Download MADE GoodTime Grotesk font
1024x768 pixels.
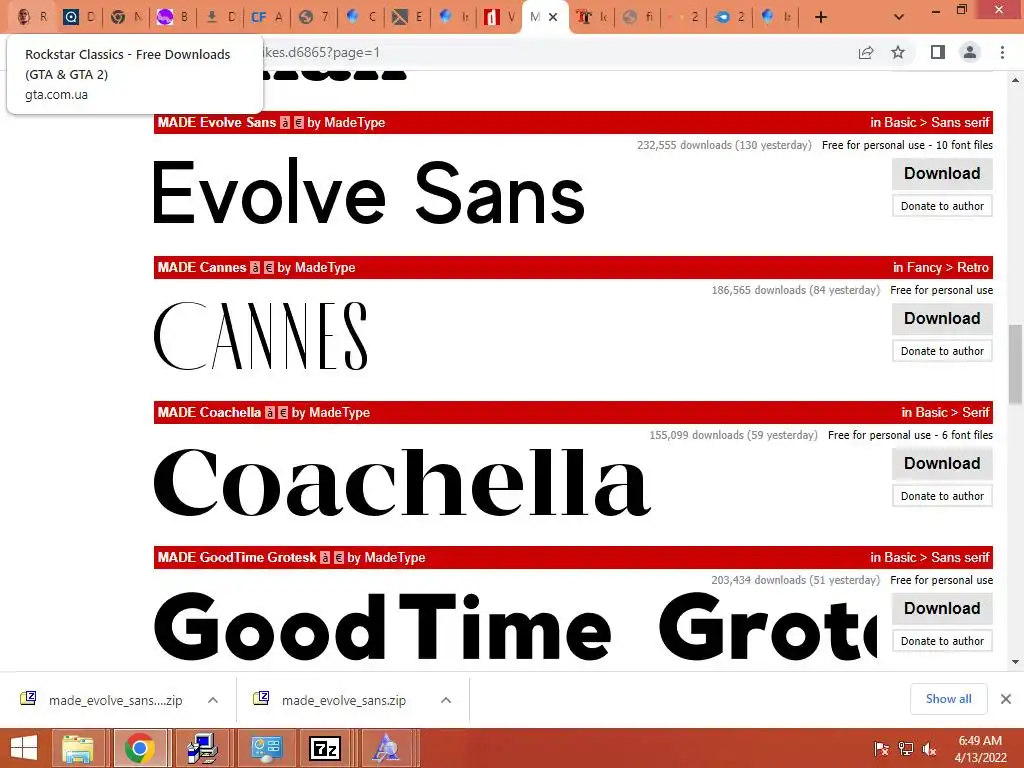point(942,608)
